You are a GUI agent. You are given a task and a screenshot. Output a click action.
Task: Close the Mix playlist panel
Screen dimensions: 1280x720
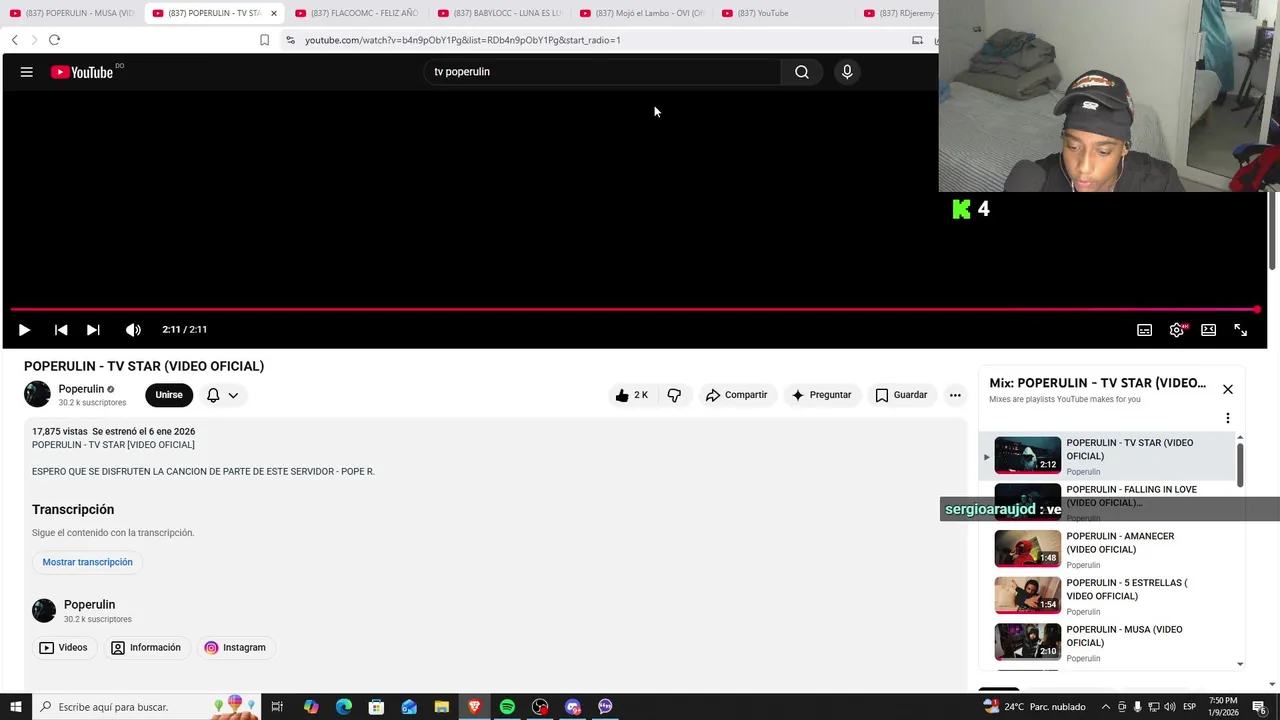(1228, 389)
